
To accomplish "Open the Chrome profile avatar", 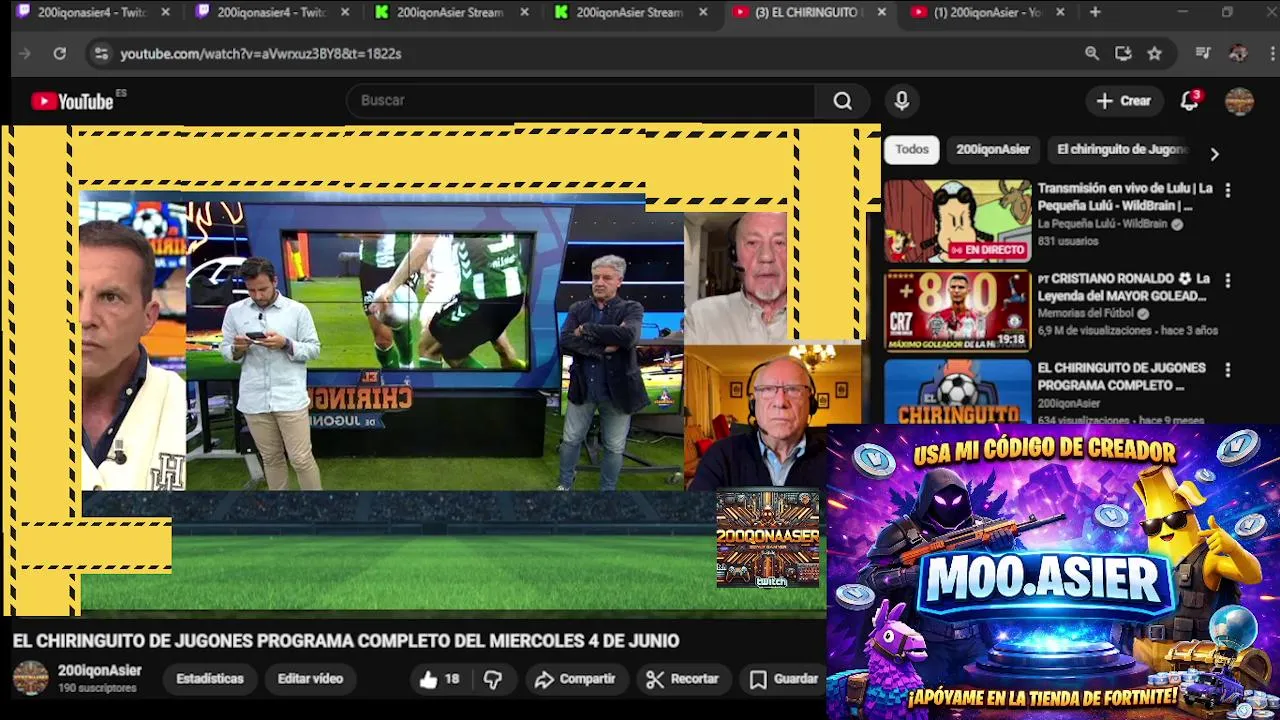I will 1238,53.
